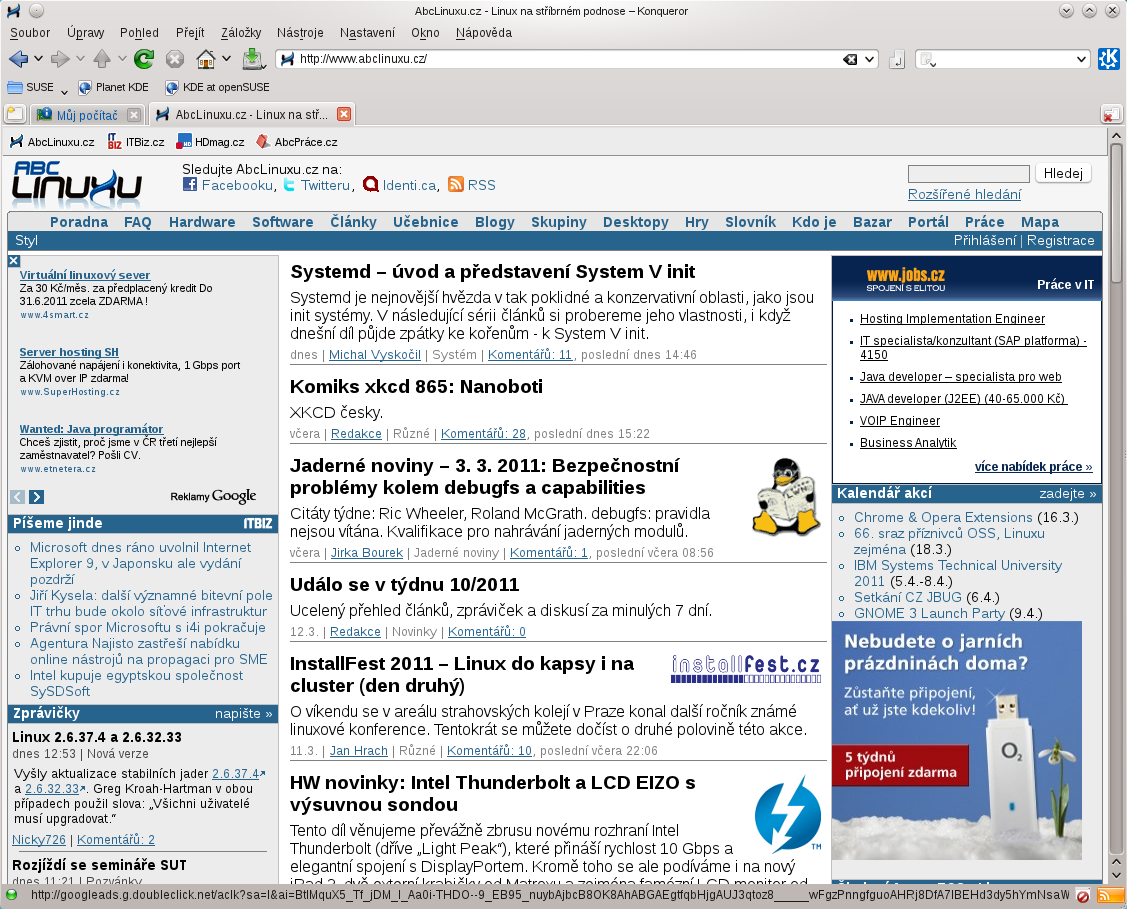Close the ad box with X icon
Screen dimensions: 1127x909
(x=14, y=261)
